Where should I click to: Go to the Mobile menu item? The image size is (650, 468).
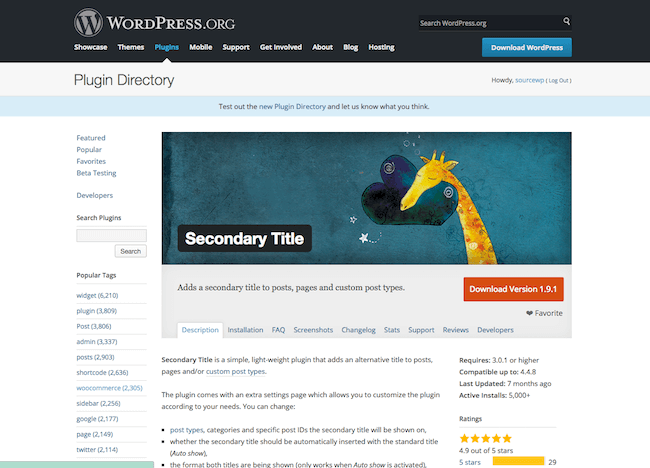pos(201,47)
